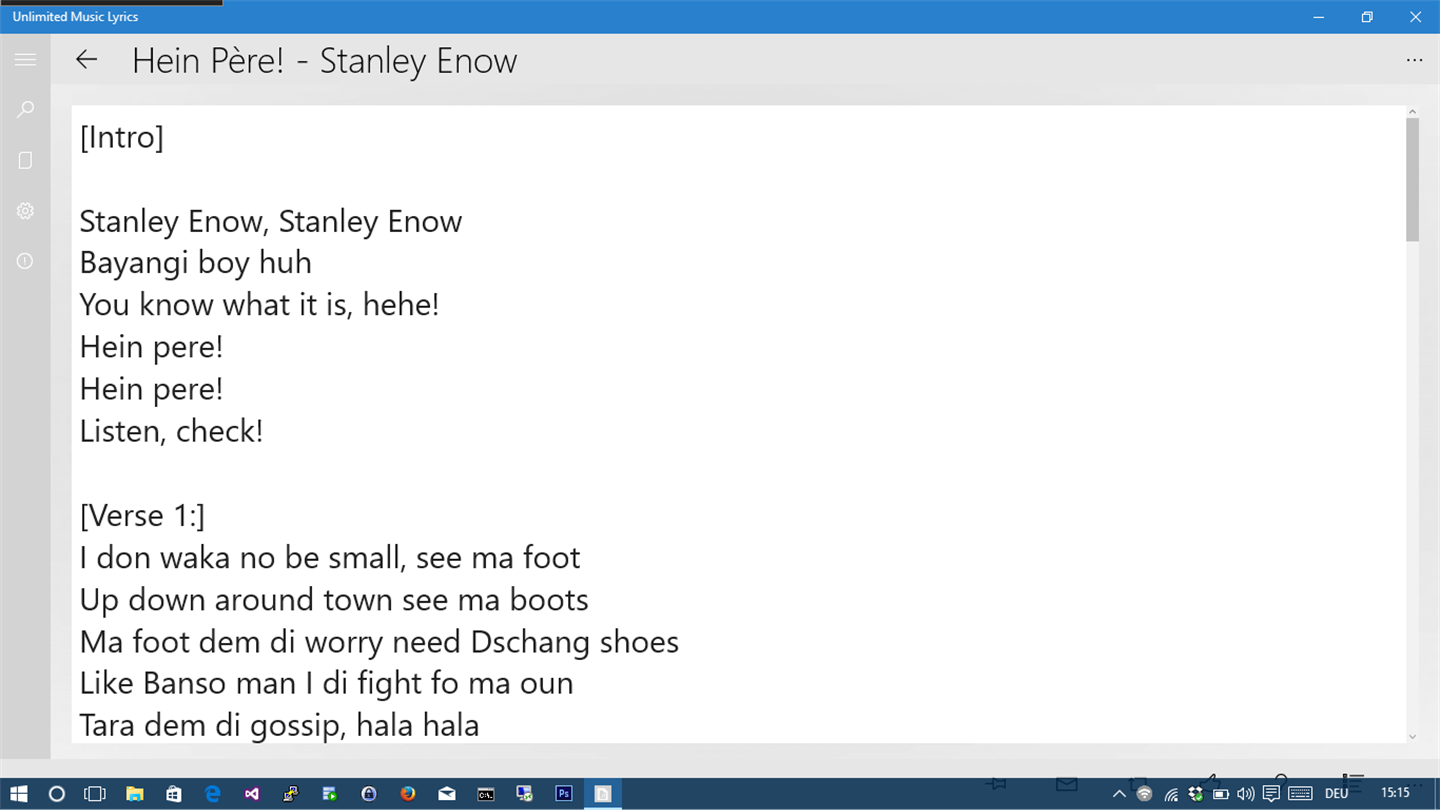This screenshot has height=810, width=1440.
Task: Open the Windows Start menu
Action: pos(19,794)
